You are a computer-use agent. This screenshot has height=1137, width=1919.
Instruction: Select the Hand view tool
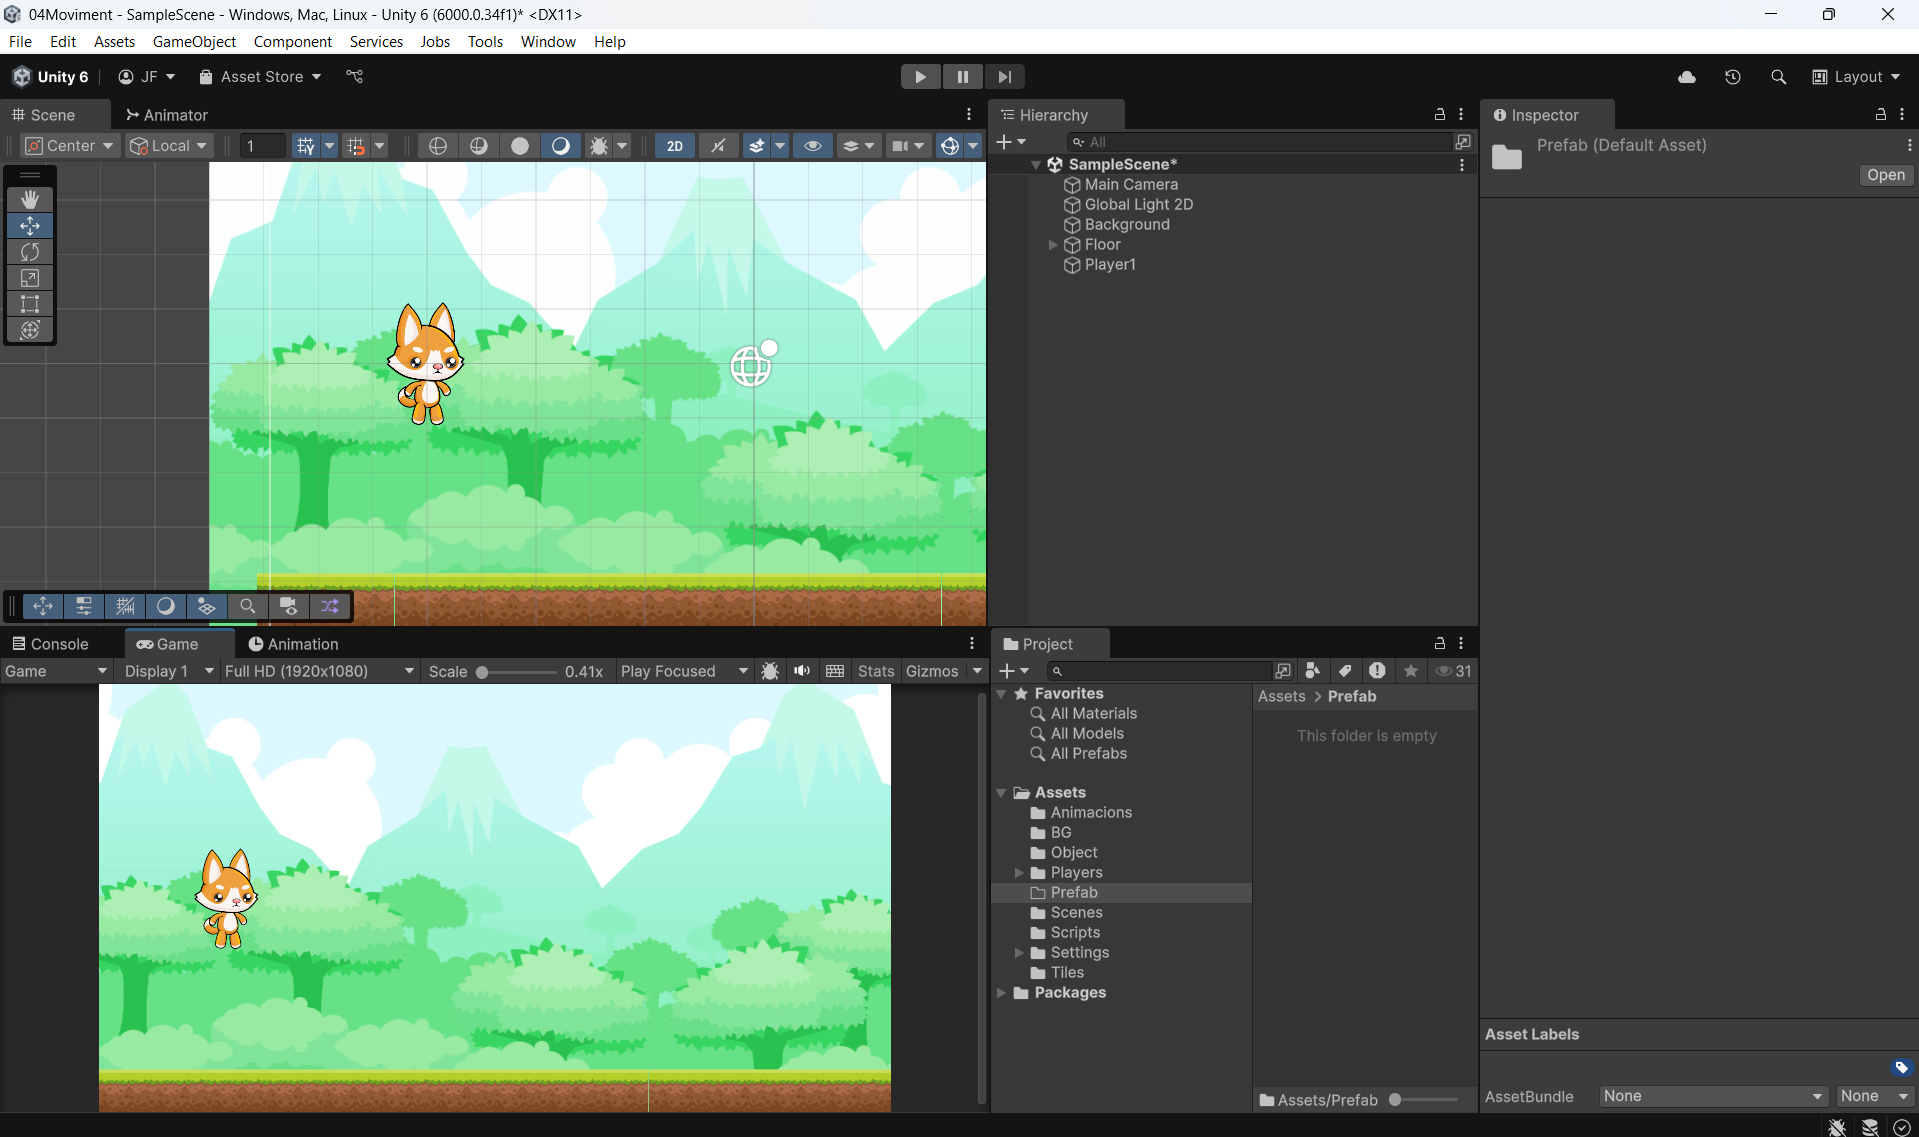[x=30, y=199]
